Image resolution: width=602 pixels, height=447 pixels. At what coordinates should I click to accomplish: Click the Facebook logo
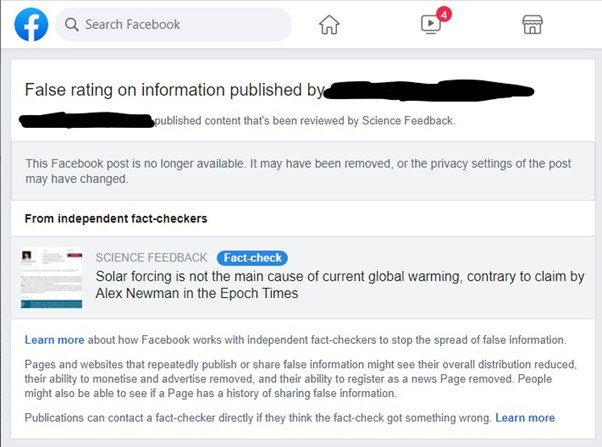(x=31, y=24)
